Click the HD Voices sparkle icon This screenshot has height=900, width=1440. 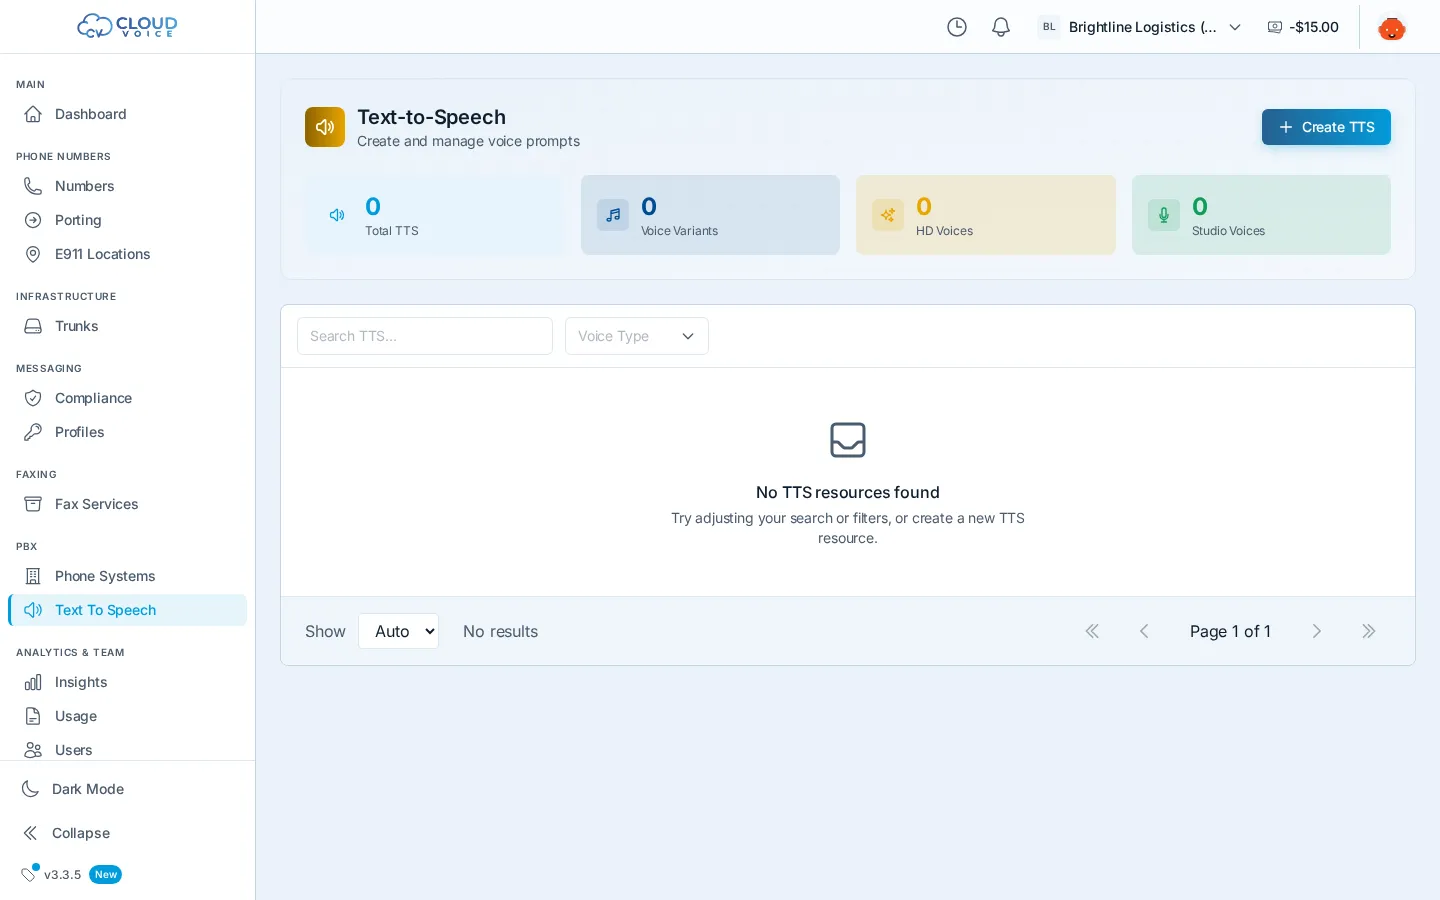coord(888,215)
